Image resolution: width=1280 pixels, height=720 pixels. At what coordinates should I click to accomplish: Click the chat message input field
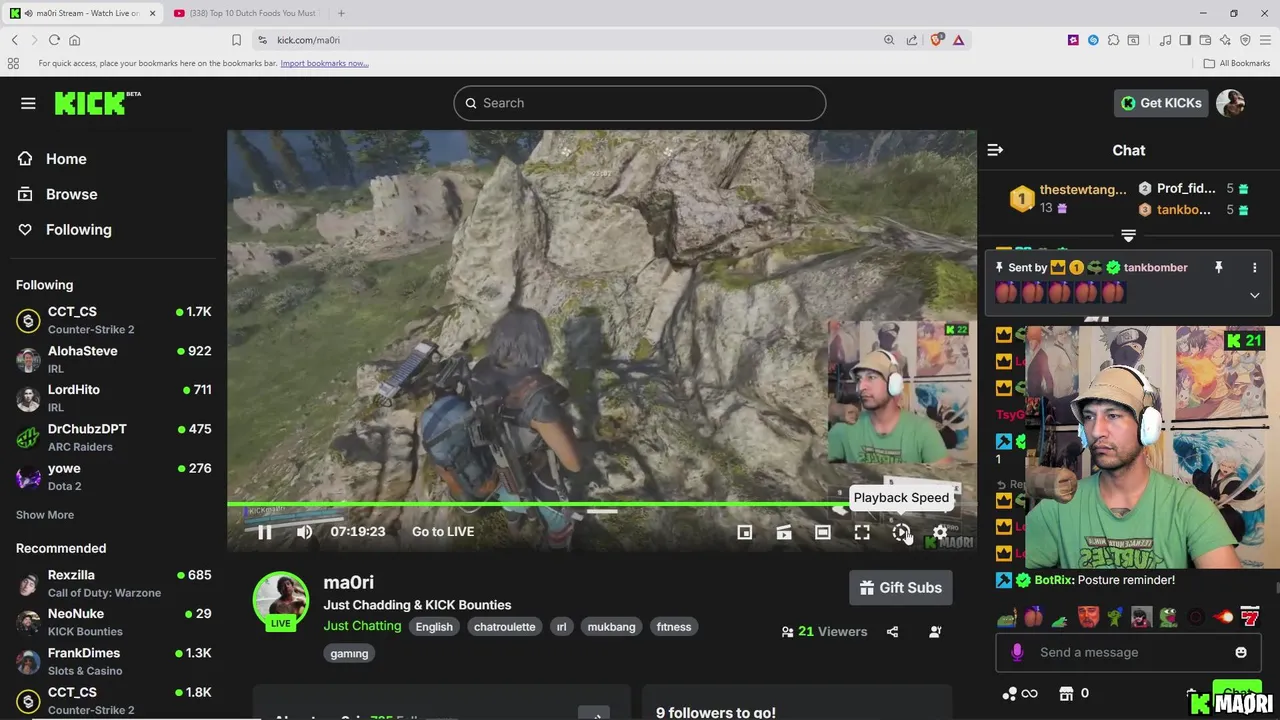pos(1130,652)
